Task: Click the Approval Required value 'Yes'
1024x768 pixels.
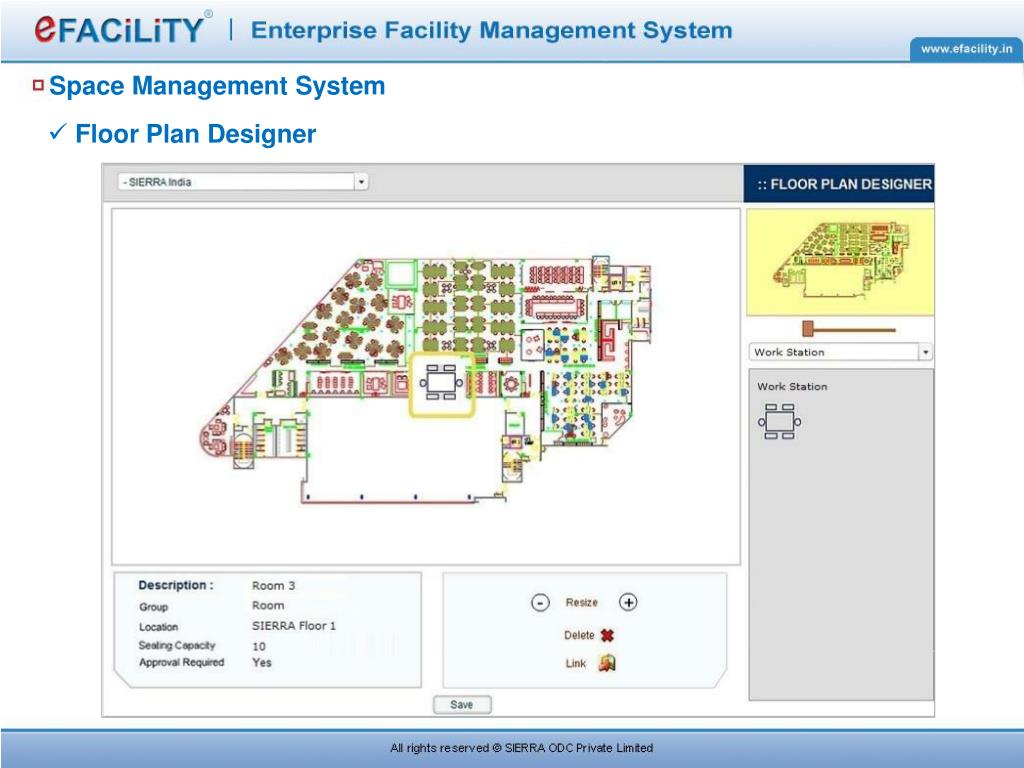Action: (261, 662)
